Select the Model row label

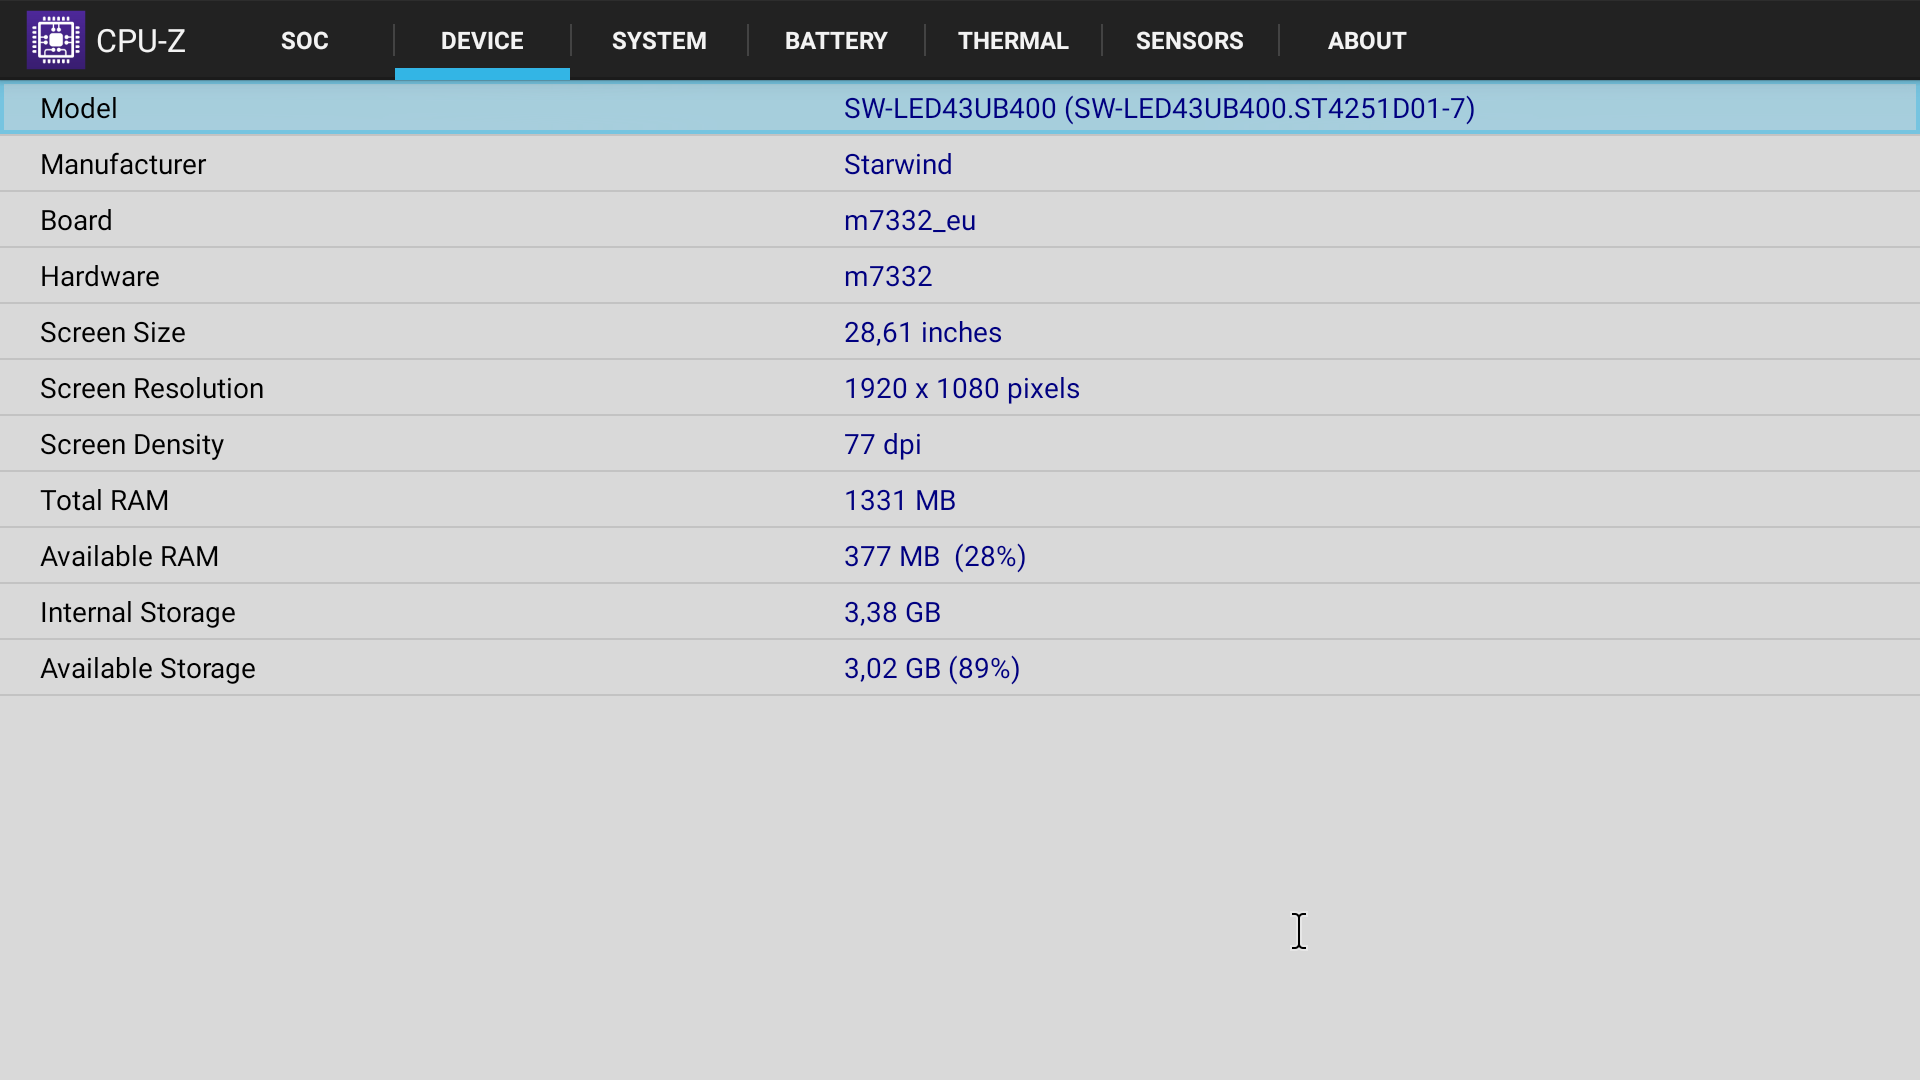pos(79,108)
